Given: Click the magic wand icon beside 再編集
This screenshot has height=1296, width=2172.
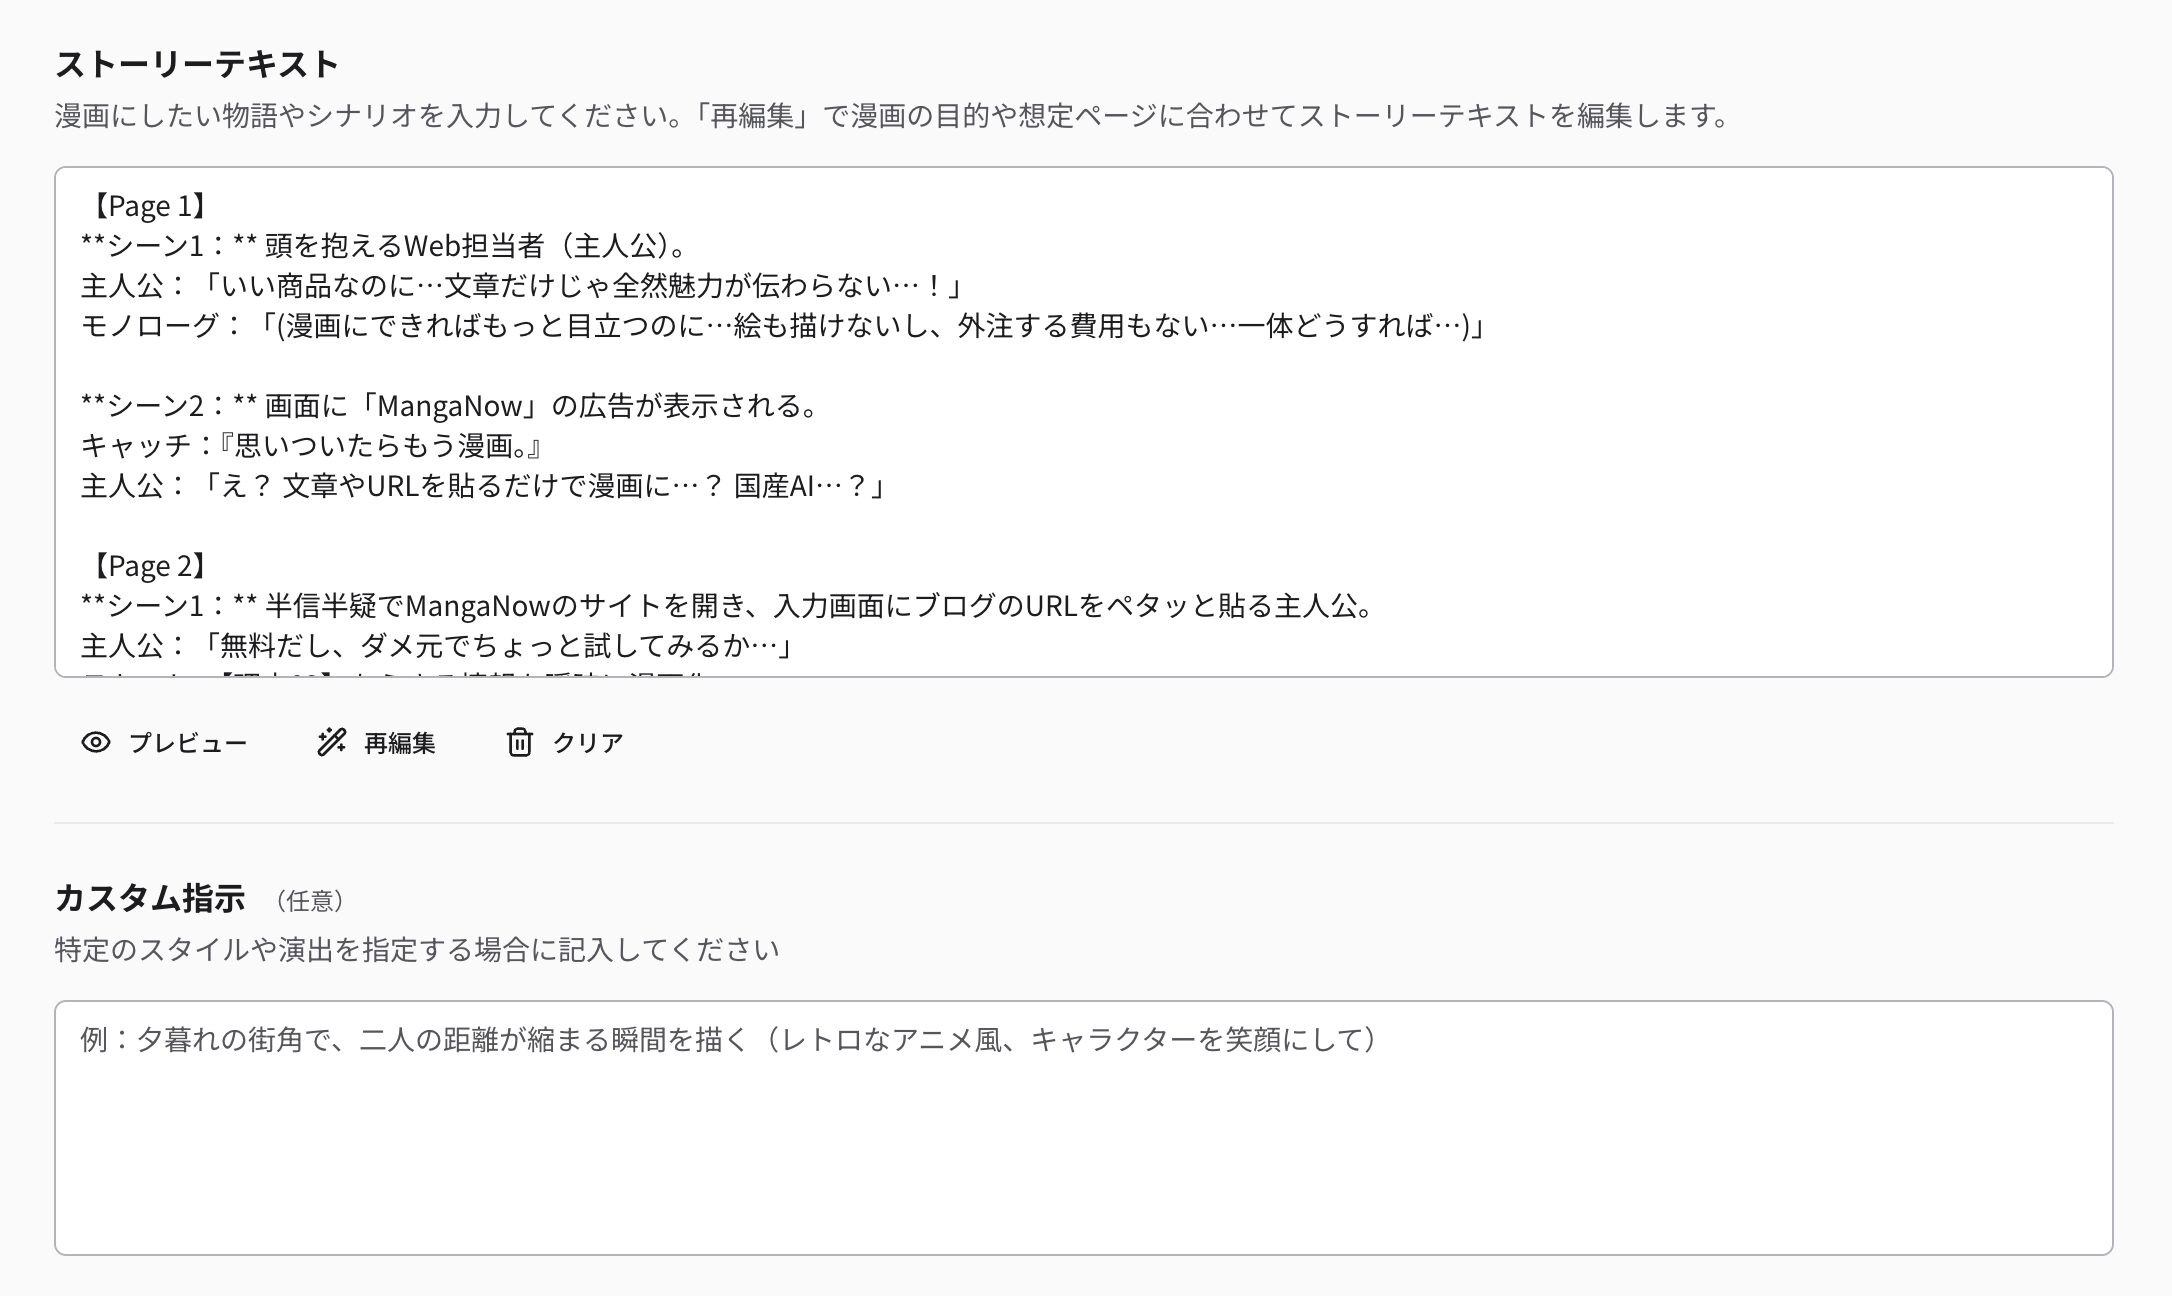Looking at the screenshot, I should (x=331, y=742).
